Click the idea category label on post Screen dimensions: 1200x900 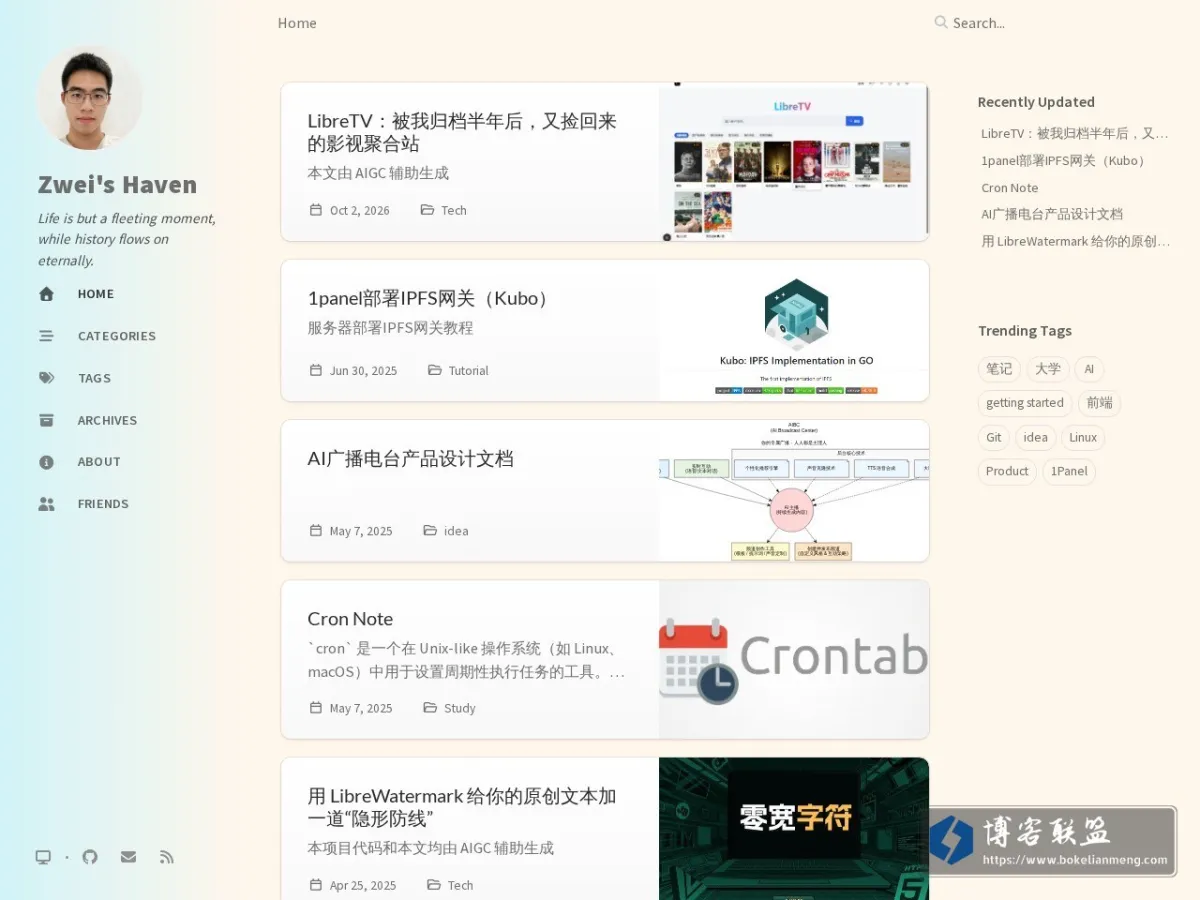pyautogui.click(x=456, y=531)
